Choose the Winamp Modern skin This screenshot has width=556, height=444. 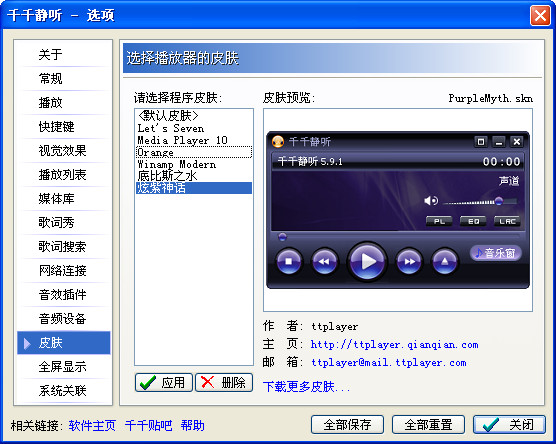tap(194, 164)
